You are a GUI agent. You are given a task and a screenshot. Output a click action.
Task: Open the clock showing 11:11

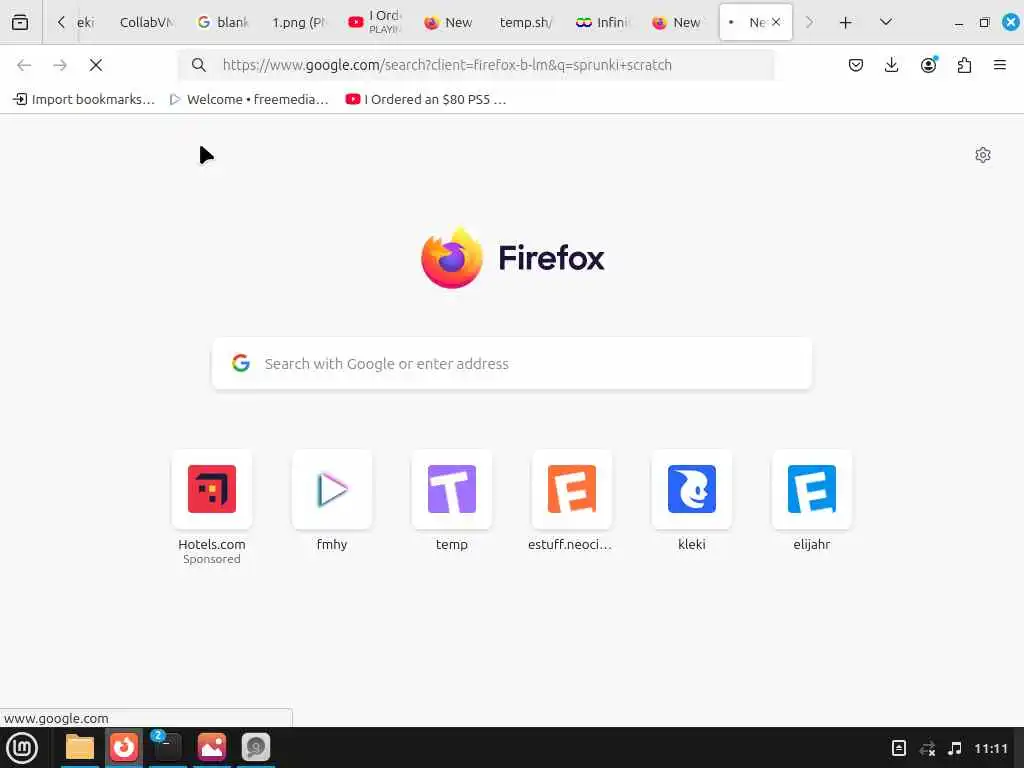991,748
